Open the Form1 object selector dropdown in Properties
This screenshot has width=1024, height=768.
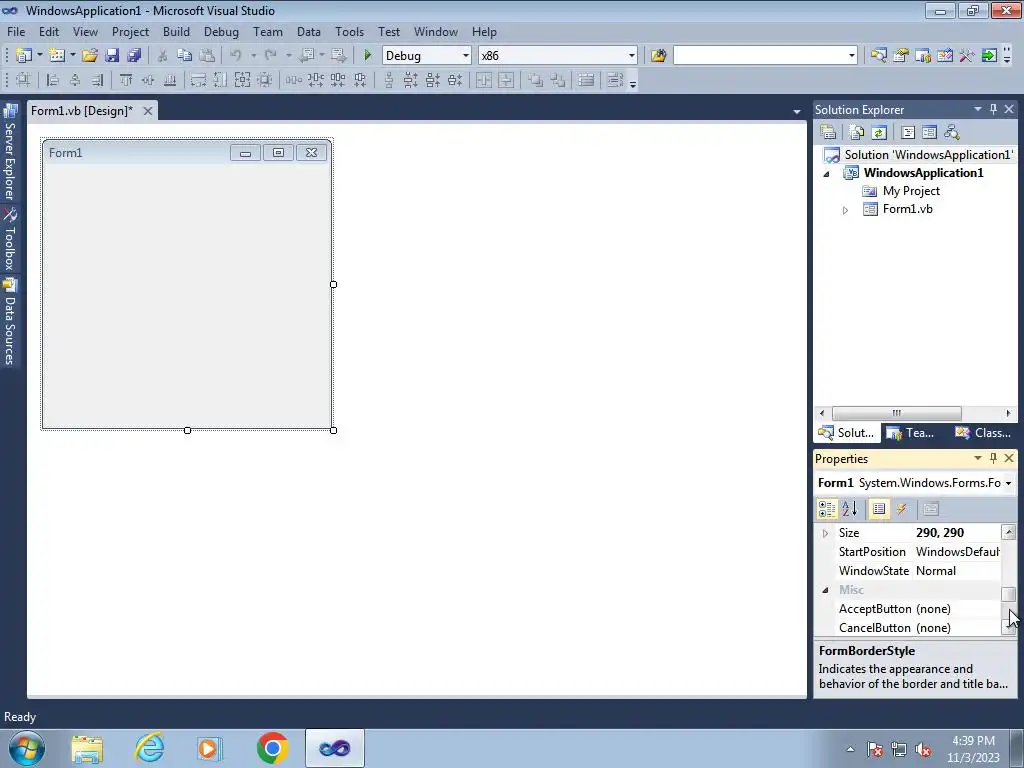pos(1009,483)
